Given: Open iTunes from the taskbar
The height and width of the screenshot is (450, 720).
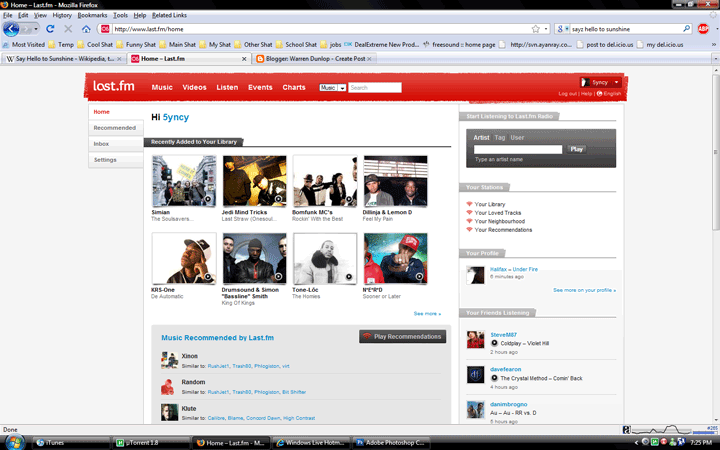Looking at the screenshot, I should (71, 443).
